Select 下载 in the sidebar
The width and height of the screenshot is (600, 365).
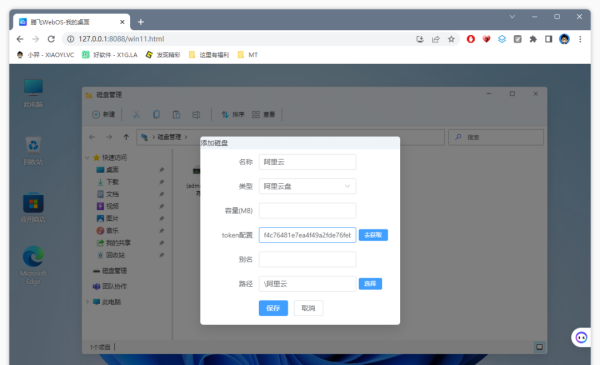[x=108, y=182]
